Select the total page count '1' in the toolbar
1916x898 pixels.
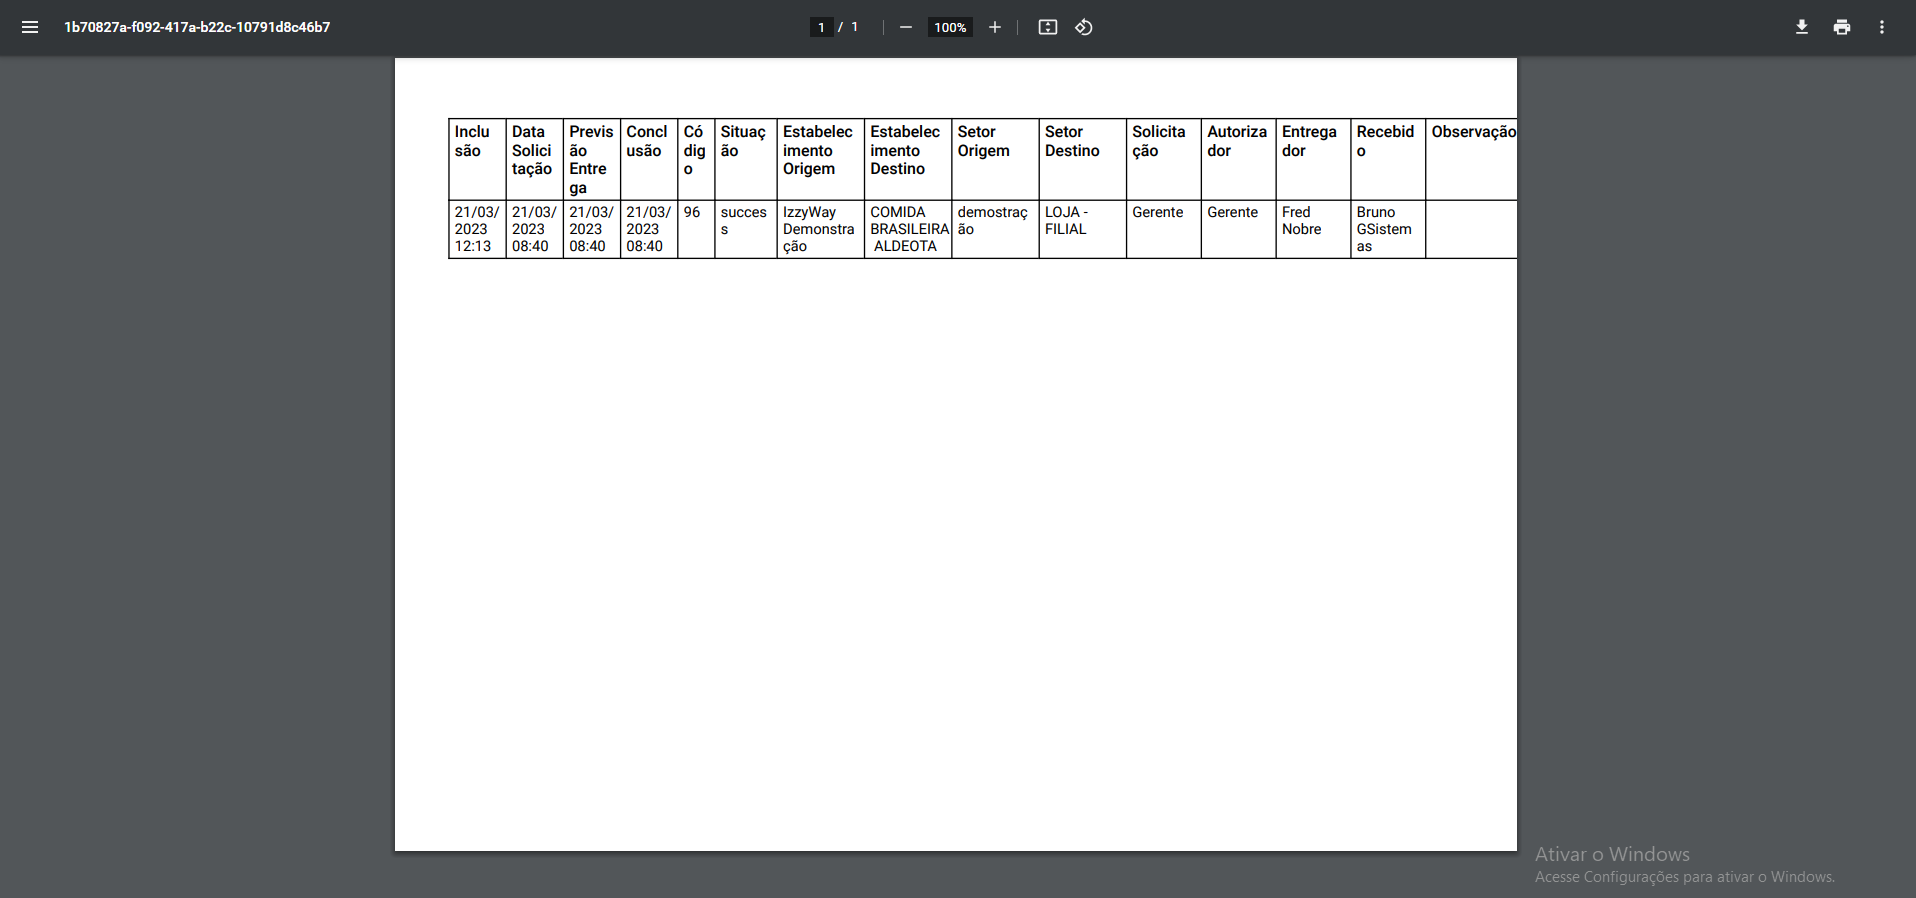(x=855, y=27)
